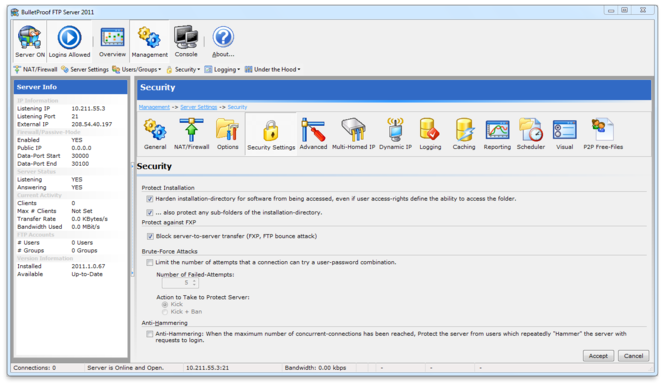
Task: Open the Reporting chart icon
Action: [x=497, y=130]
